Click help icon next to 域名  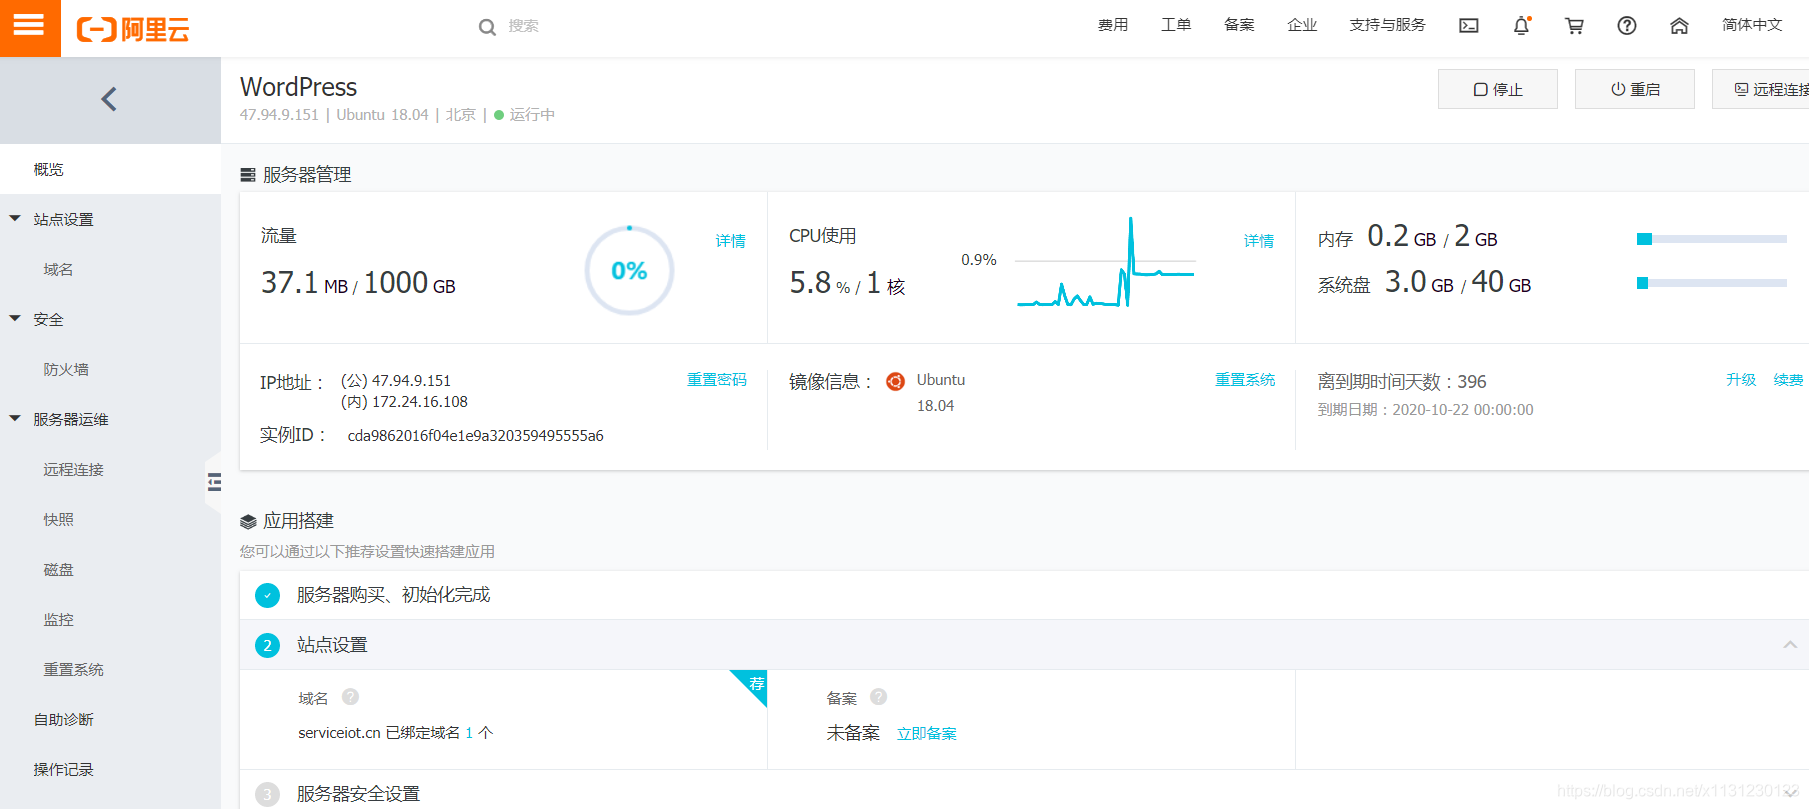pyautogui.click(x=350, y=696)
